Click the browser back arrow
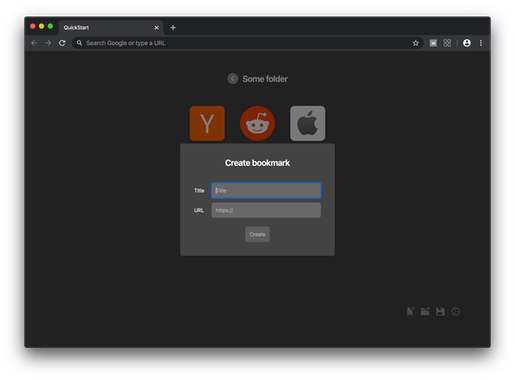515x380 pixels. 34,43
